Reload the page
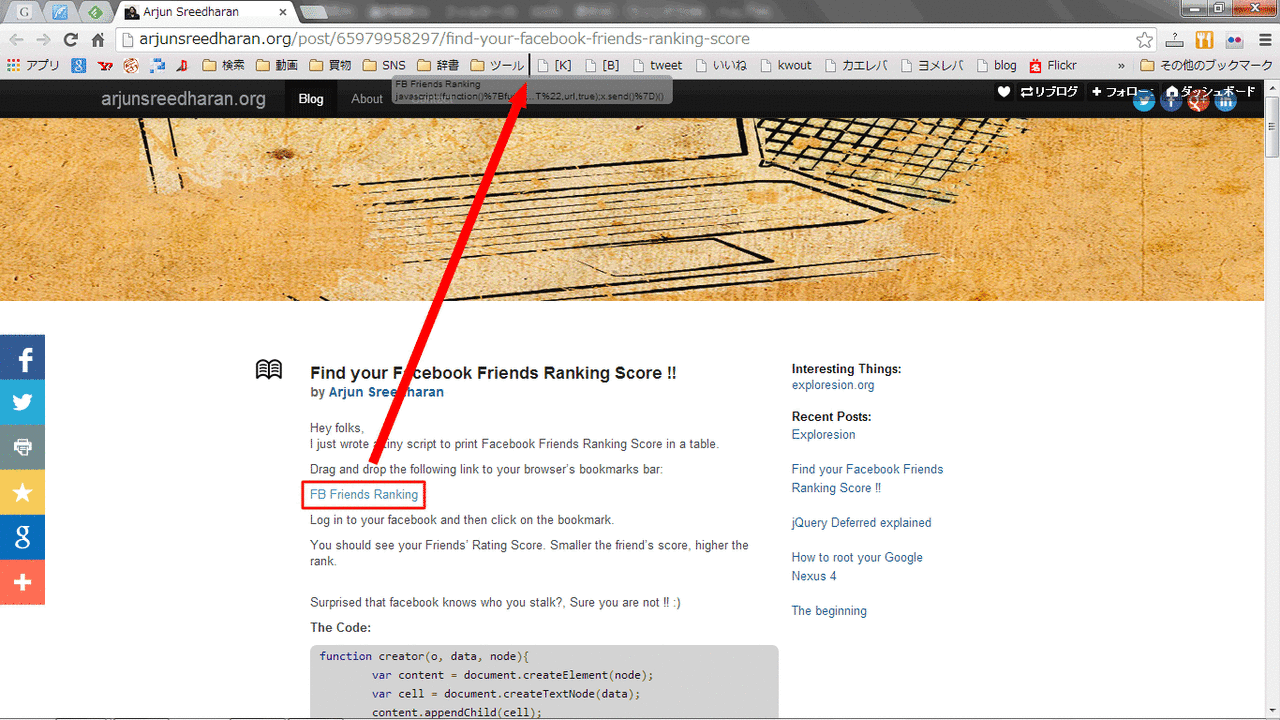1280x720 pixels. pyautogui.click(x=70, y=40)
